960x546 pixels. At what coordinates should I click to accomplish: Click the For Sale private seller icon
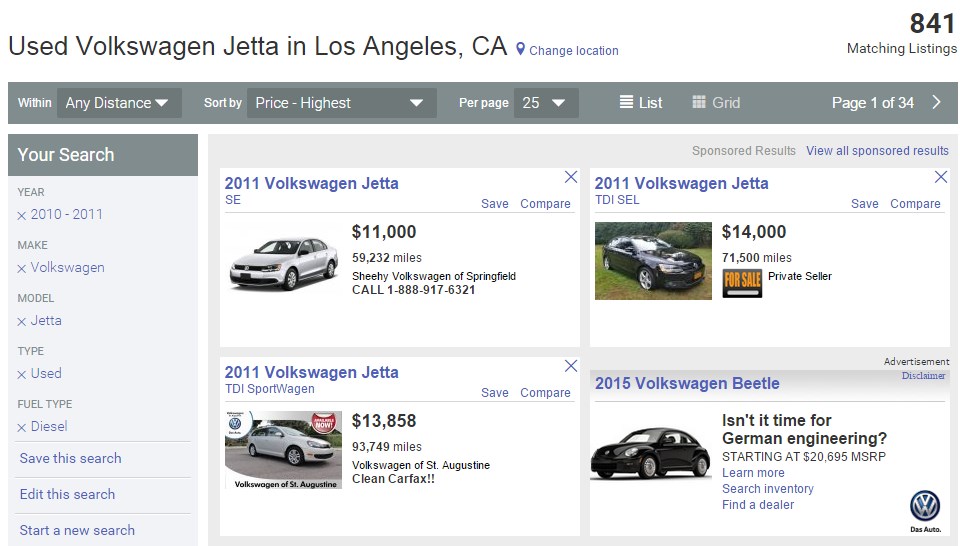pyautogui.click(x=742, y=283)
